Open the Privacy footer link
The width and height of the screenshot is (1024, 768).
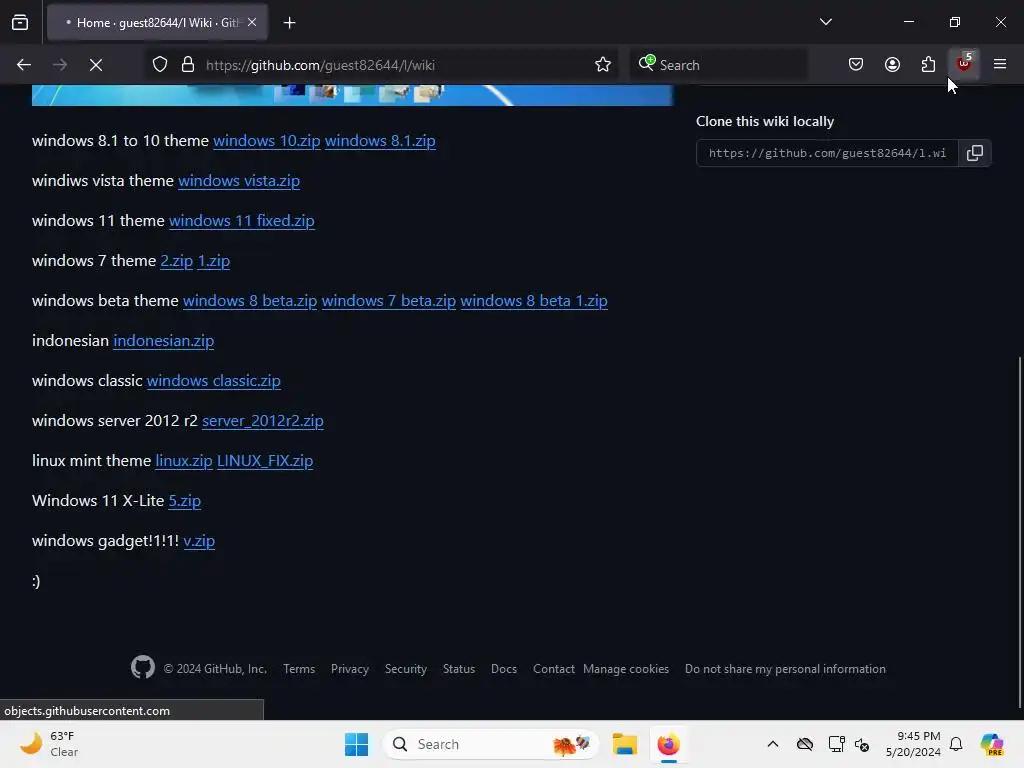pos(349,669)
